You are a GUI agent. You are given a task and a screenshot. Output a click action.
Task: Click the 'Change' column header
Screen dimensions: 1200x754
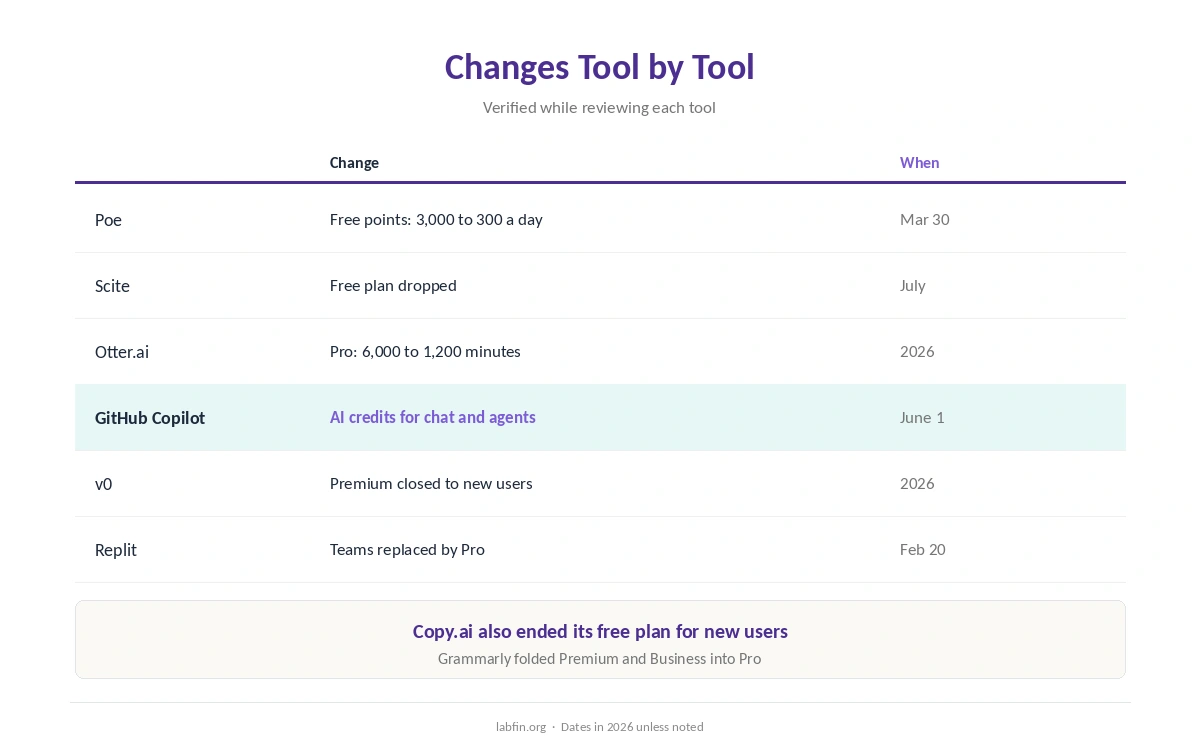[354, 162]
